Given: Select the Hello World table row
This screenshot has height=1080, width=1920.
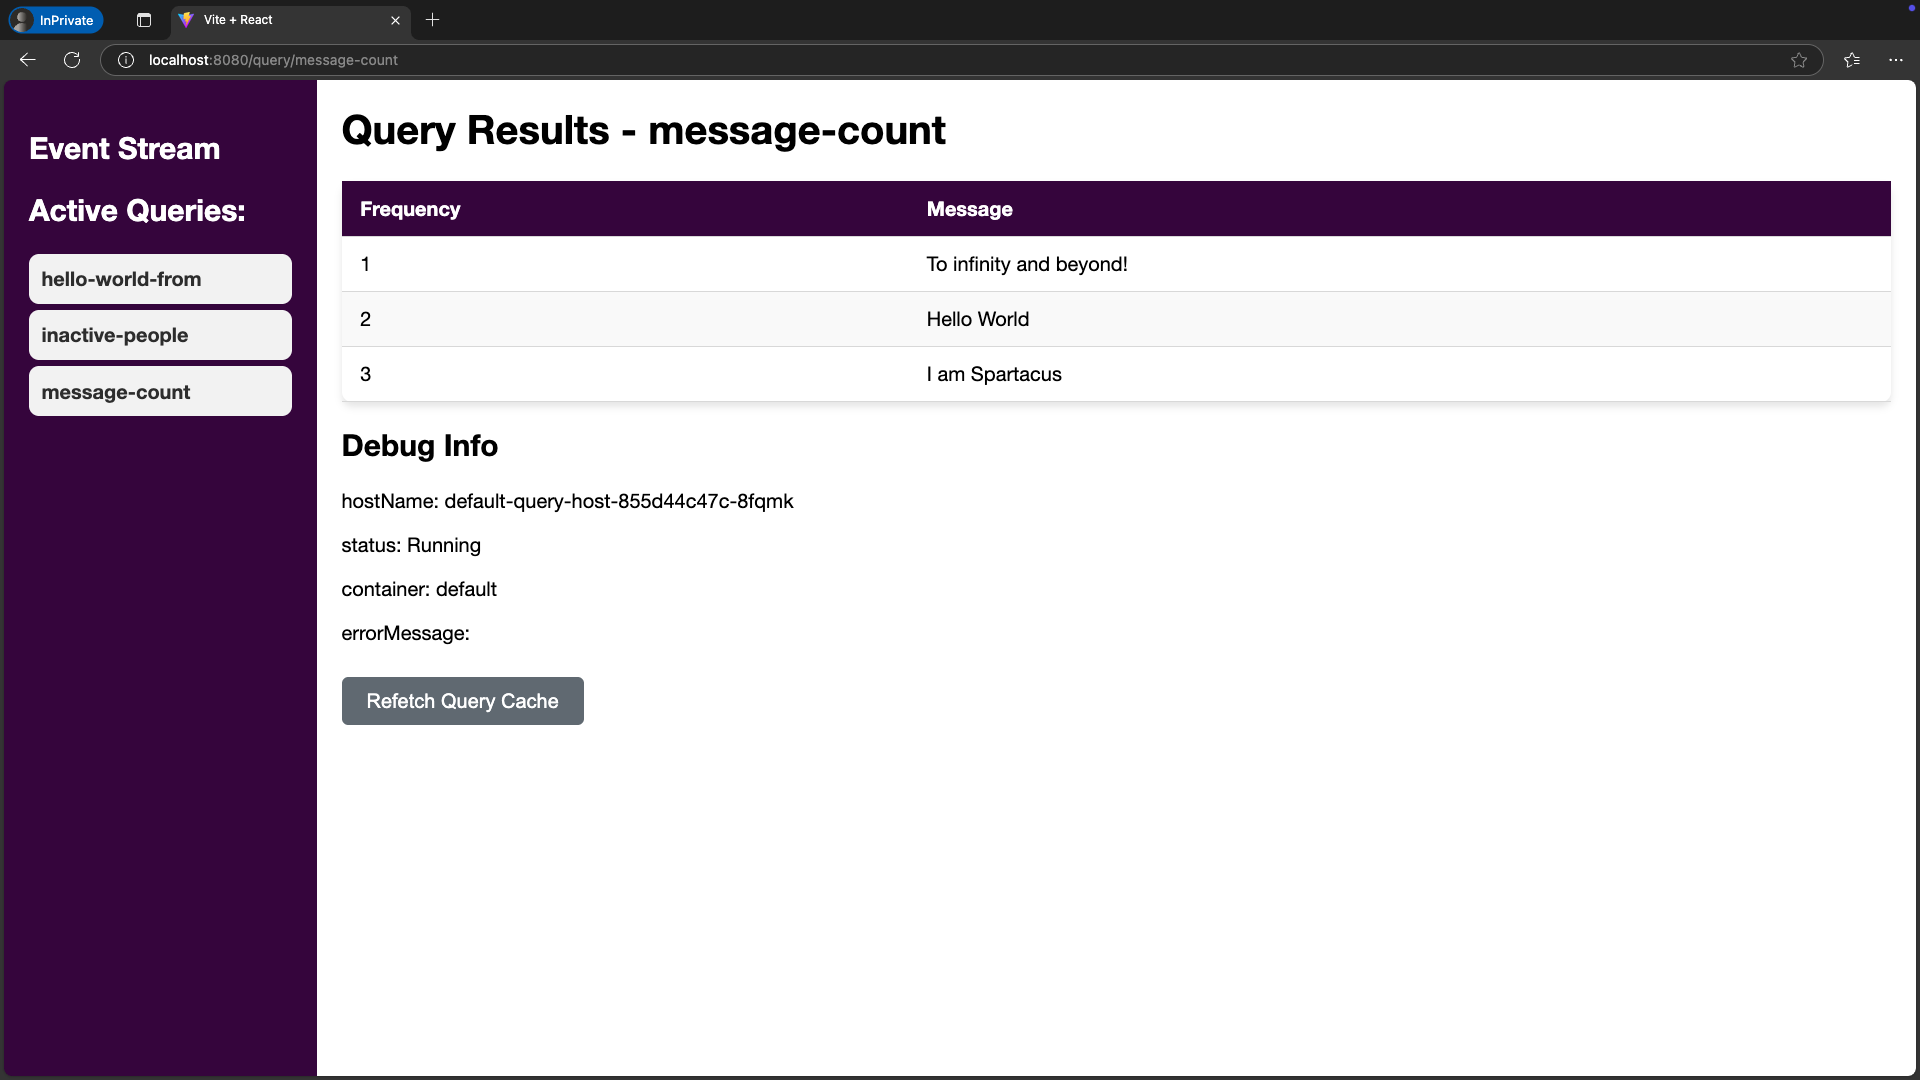Looking at the screenshot, I should [x=977, y=319].
